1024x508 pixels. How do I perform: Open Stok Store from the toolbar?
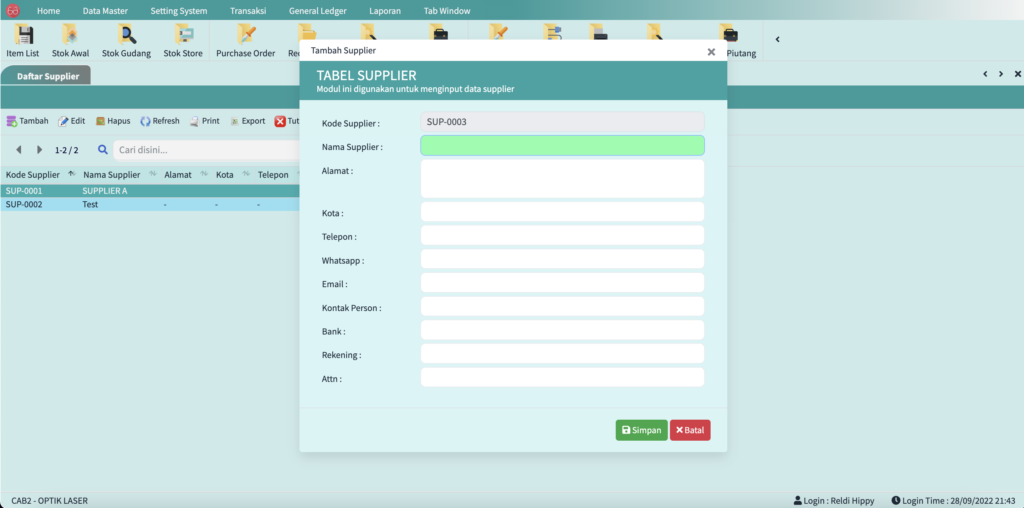coord(183,40)
